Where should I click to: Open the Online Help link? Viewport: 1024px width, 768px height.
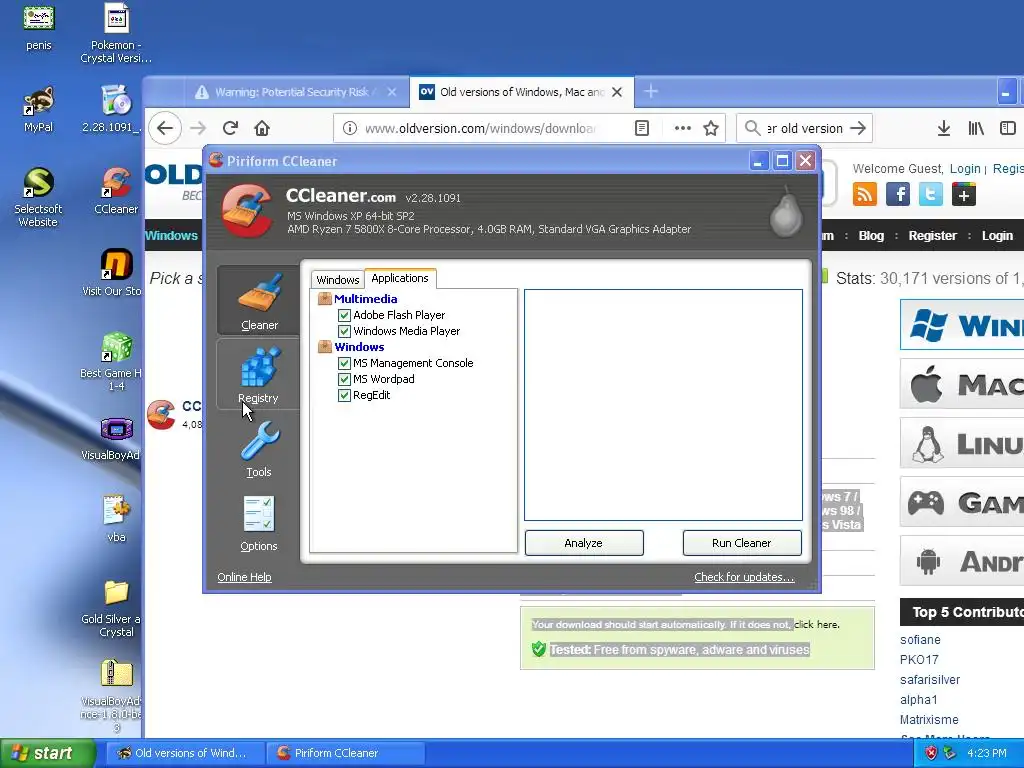tap(244, 577)
